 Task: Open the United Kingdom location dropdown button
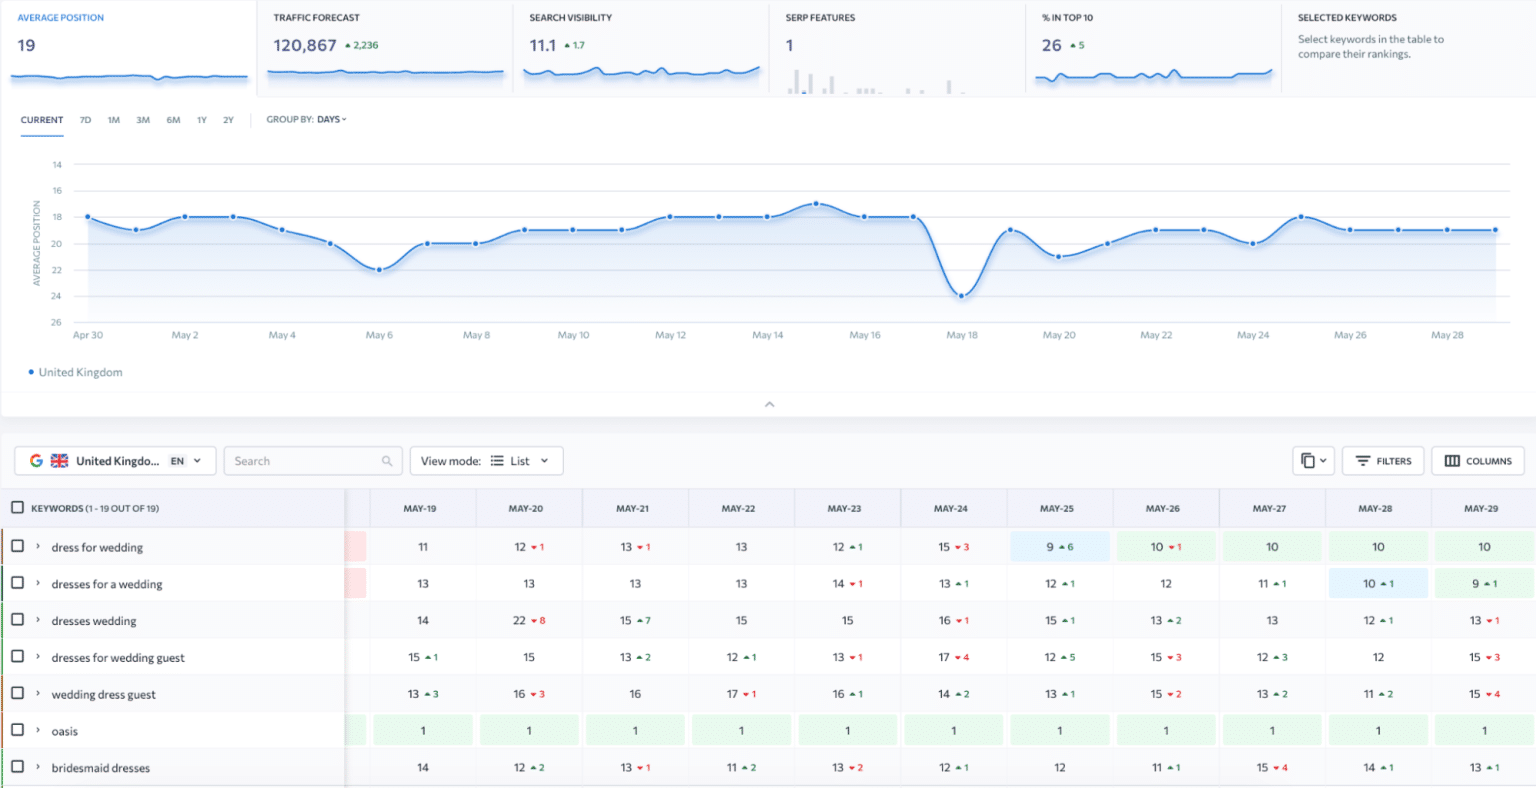pos(120,460)
